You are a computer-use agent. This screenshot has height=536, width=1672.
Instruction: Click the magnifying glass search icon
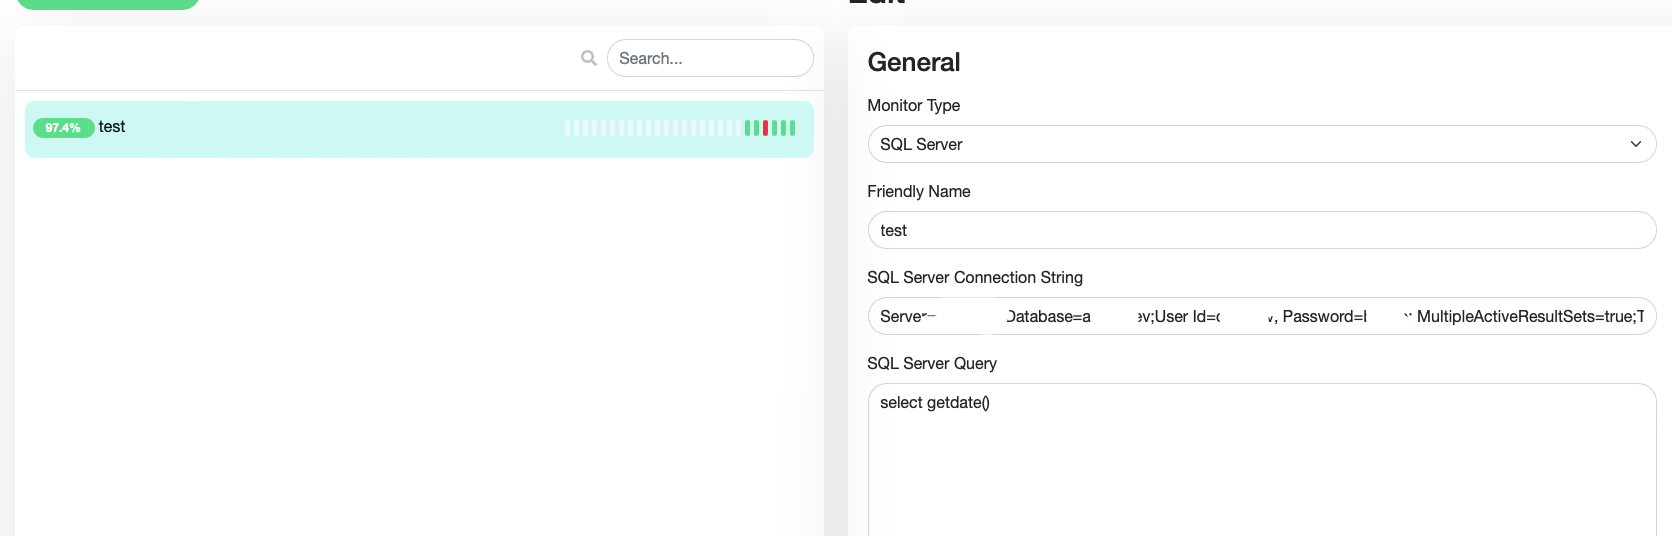[589, 58]
